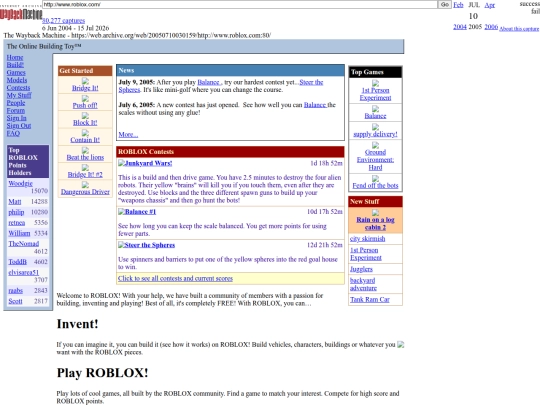Viewport: 540px width, 405px height.
Task: Click the thumbnail icon above Balance in Top Games
Action: point(375,109)
